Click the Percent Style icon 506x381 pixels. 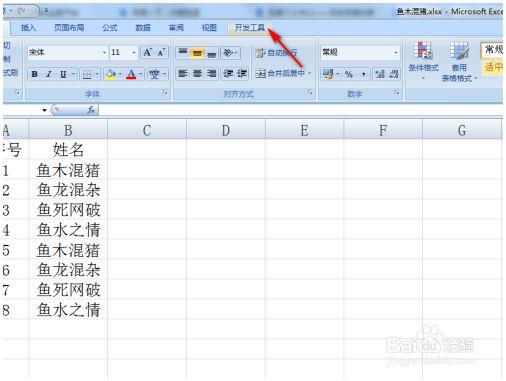(x=349, y=74)
